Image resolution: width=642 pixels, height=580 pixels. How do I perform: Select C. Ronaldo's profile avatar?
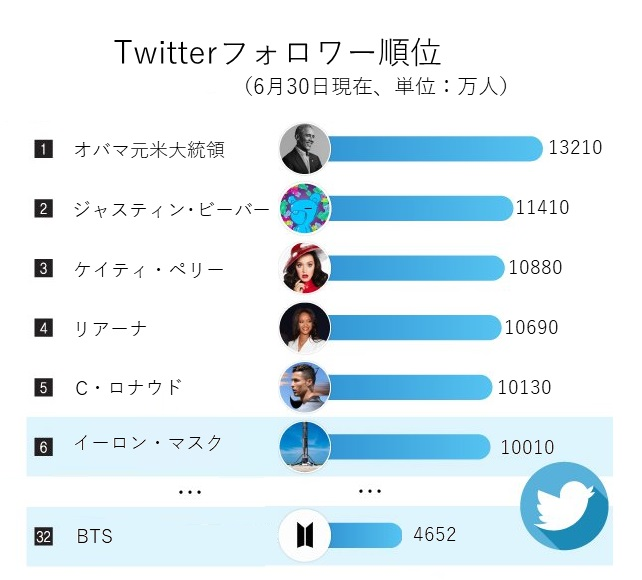[305, 388]
